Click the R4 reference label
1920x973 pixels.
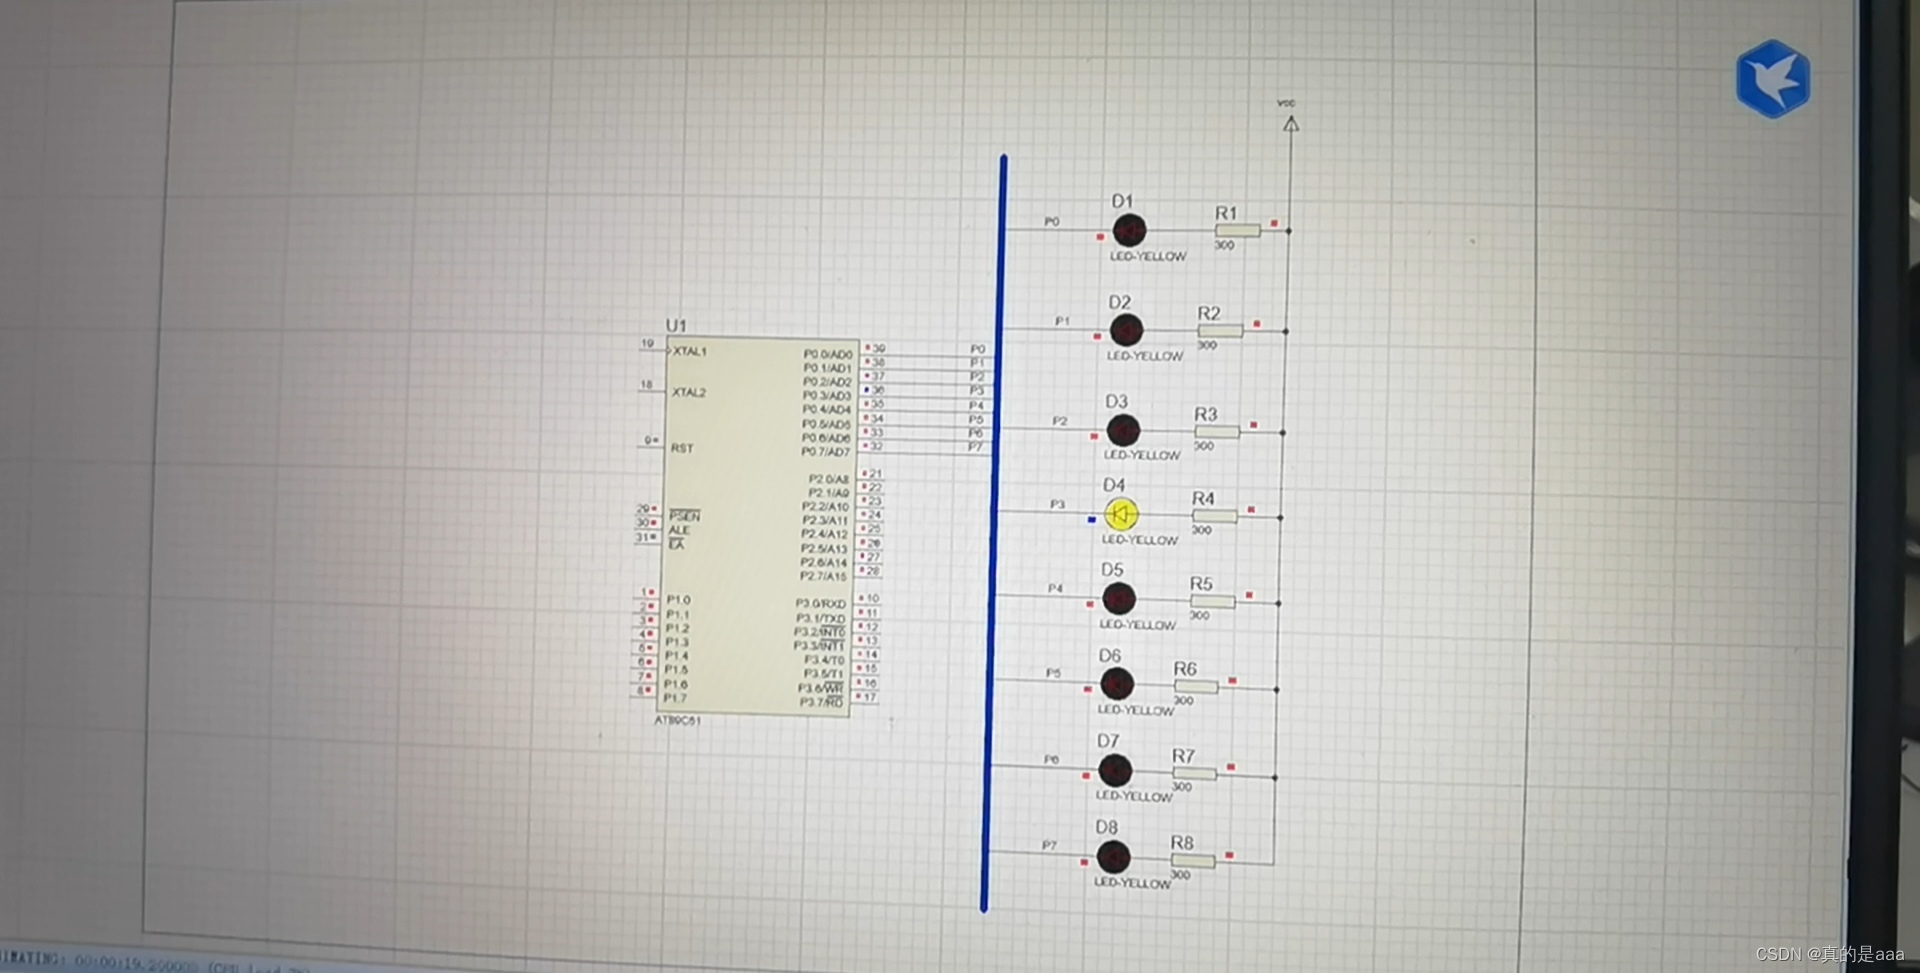coord(1203,498)
